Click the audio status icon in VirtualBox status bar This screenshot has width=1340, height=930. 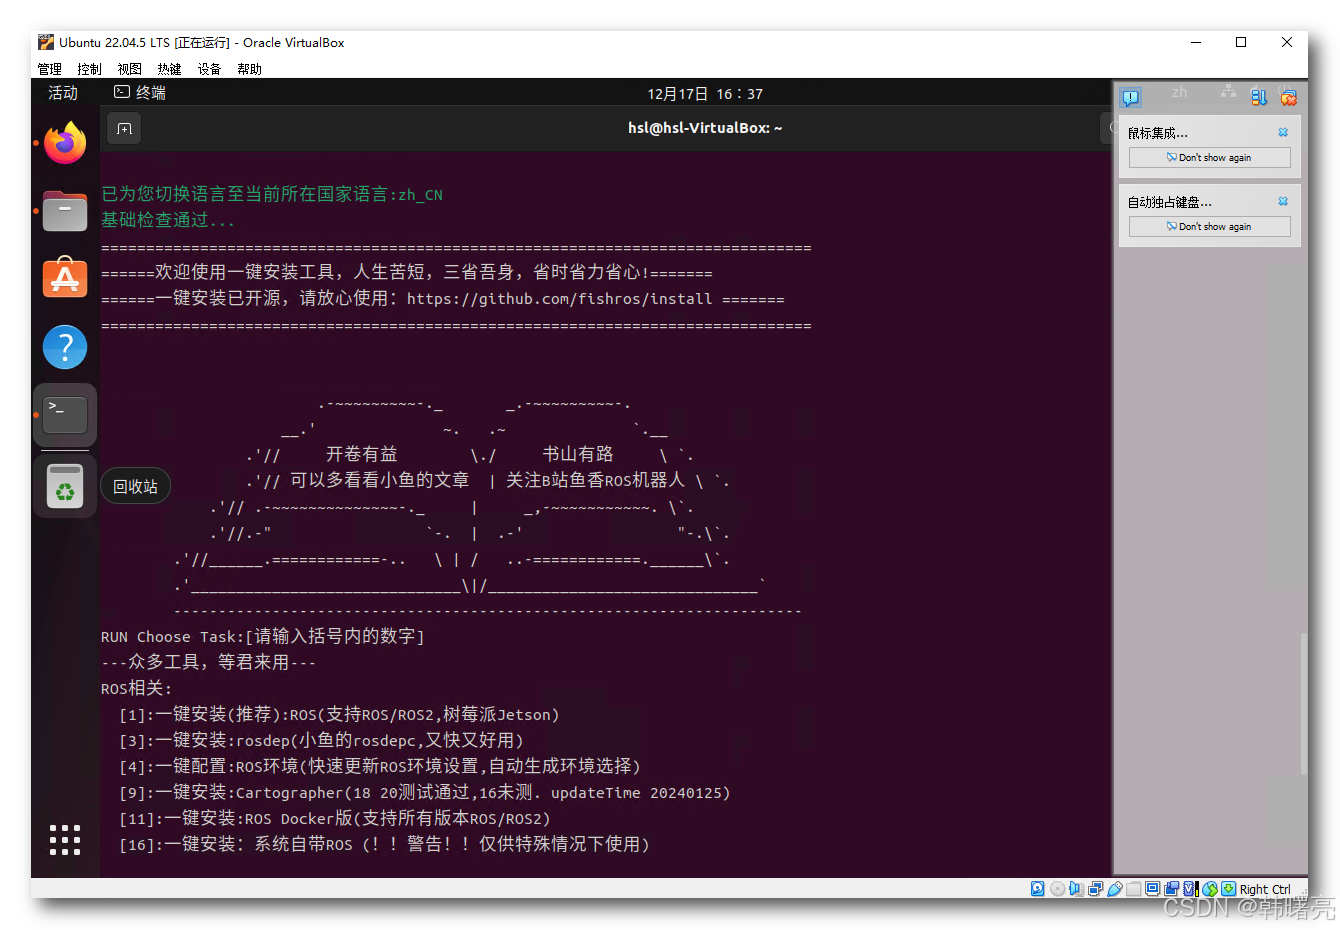coord(1074,889)
